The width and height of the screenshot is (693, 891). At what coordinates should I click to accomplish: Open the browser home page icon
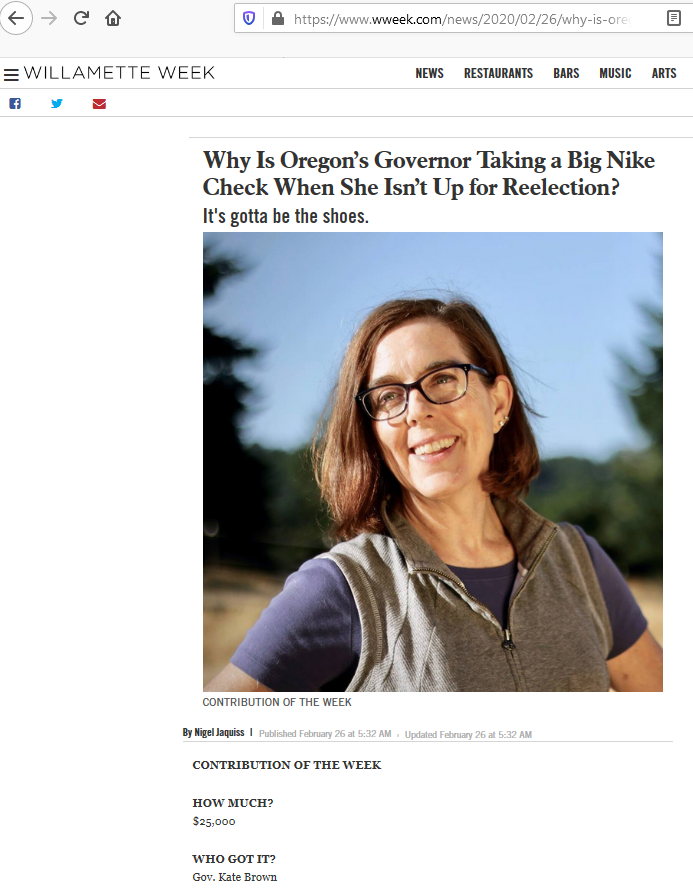[x=113, y=19]
